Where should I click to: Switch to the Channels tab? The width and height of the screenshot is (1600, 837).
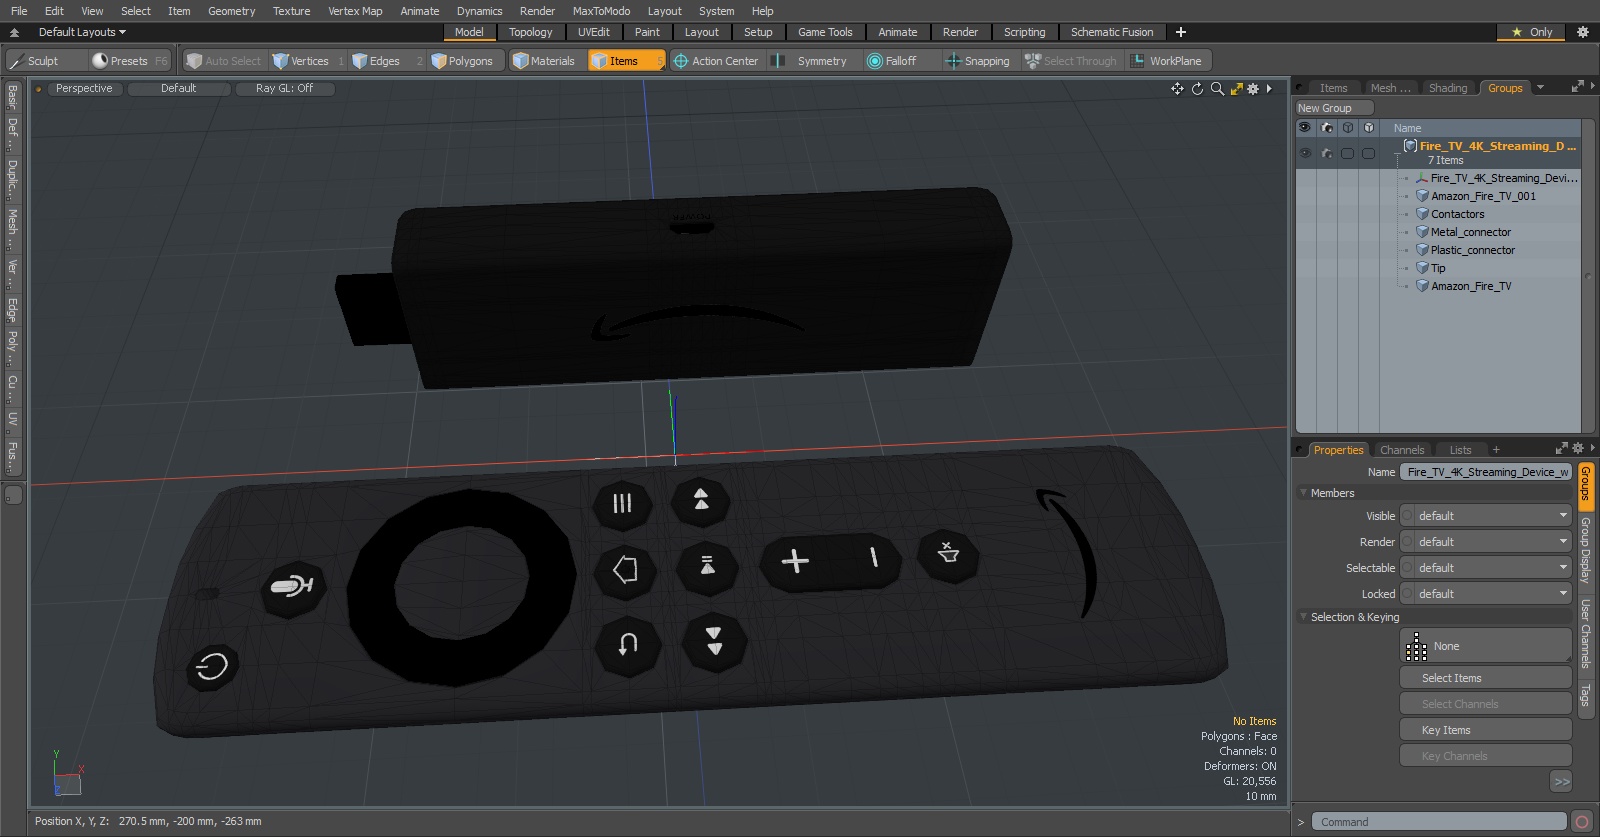[x=1401, y=450]
